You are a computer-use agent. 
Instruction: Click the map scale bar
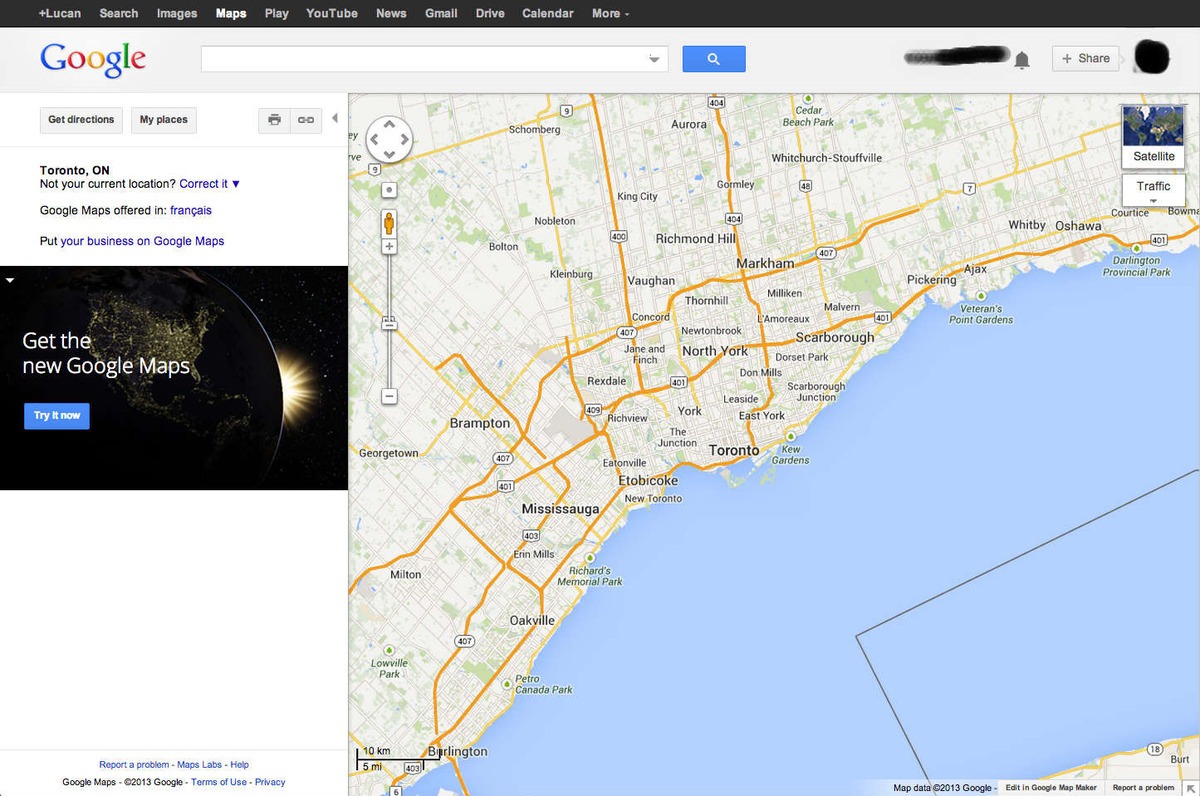[398, 758]
